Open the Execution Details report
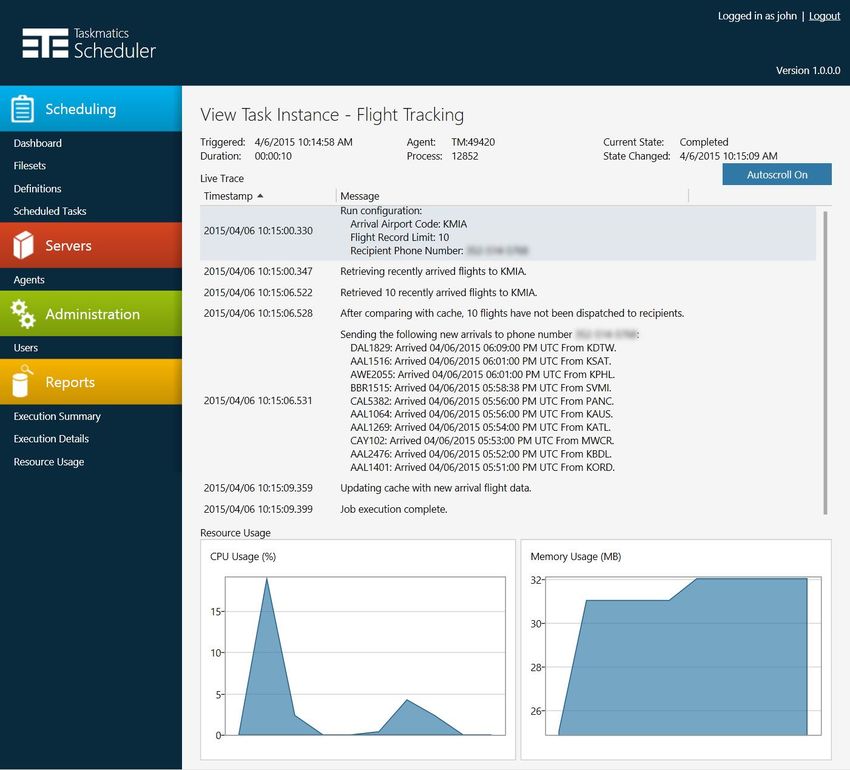This screenshot has height=770, width=850. tap(51, 439)
